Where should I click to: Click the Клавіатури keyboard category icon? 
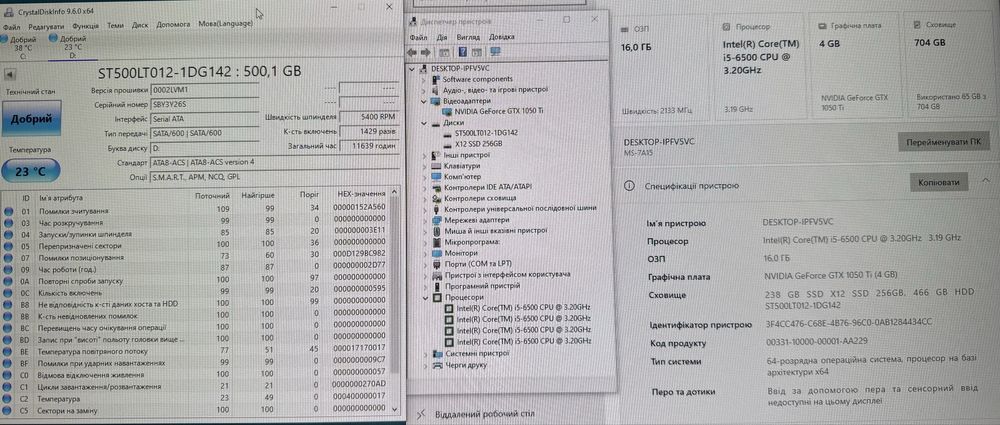pos(436,165)
